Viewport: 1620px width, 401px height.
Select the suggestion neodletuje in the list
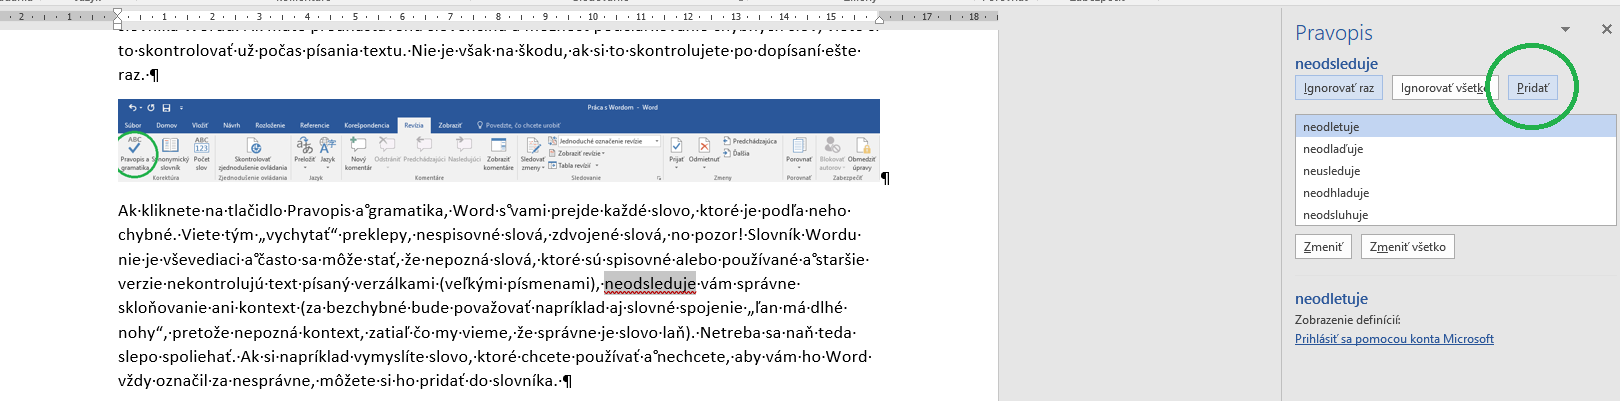click(x=1455, y=126)
